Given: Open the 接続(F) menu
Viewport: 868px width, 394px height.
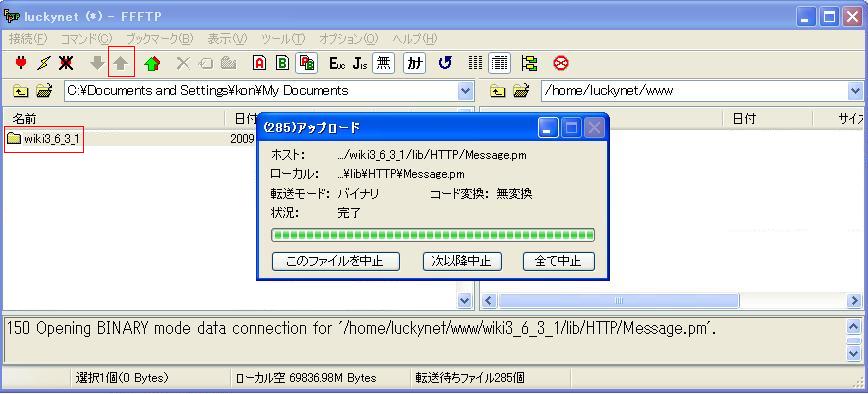Looking at the screenshot, I should coord(28,39).
